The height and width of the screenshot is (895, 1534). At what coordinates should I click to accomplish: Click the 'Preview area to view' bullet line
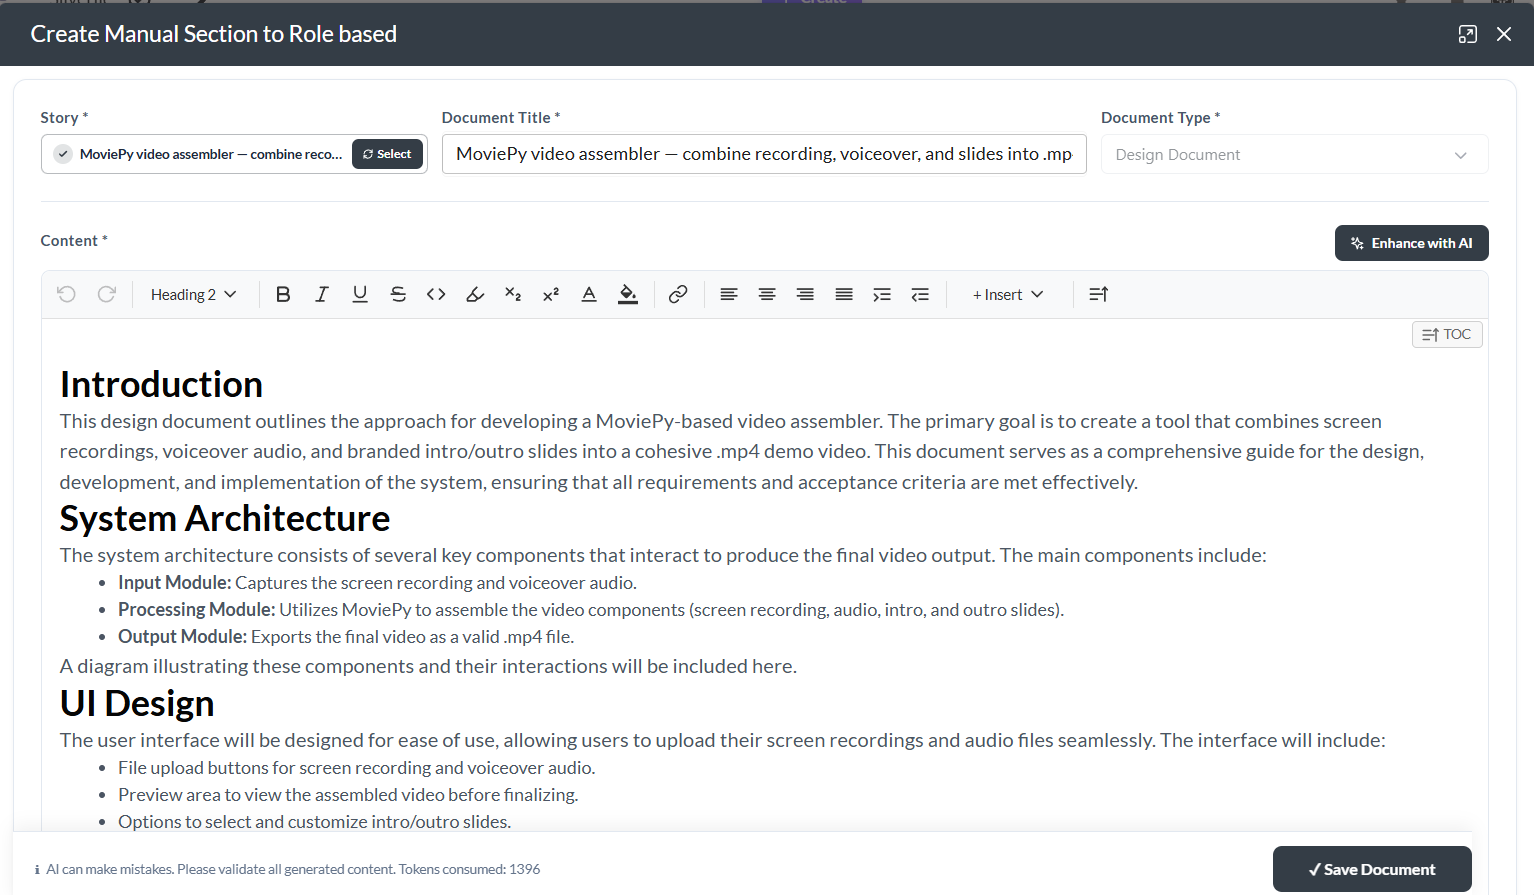point(348,794)
